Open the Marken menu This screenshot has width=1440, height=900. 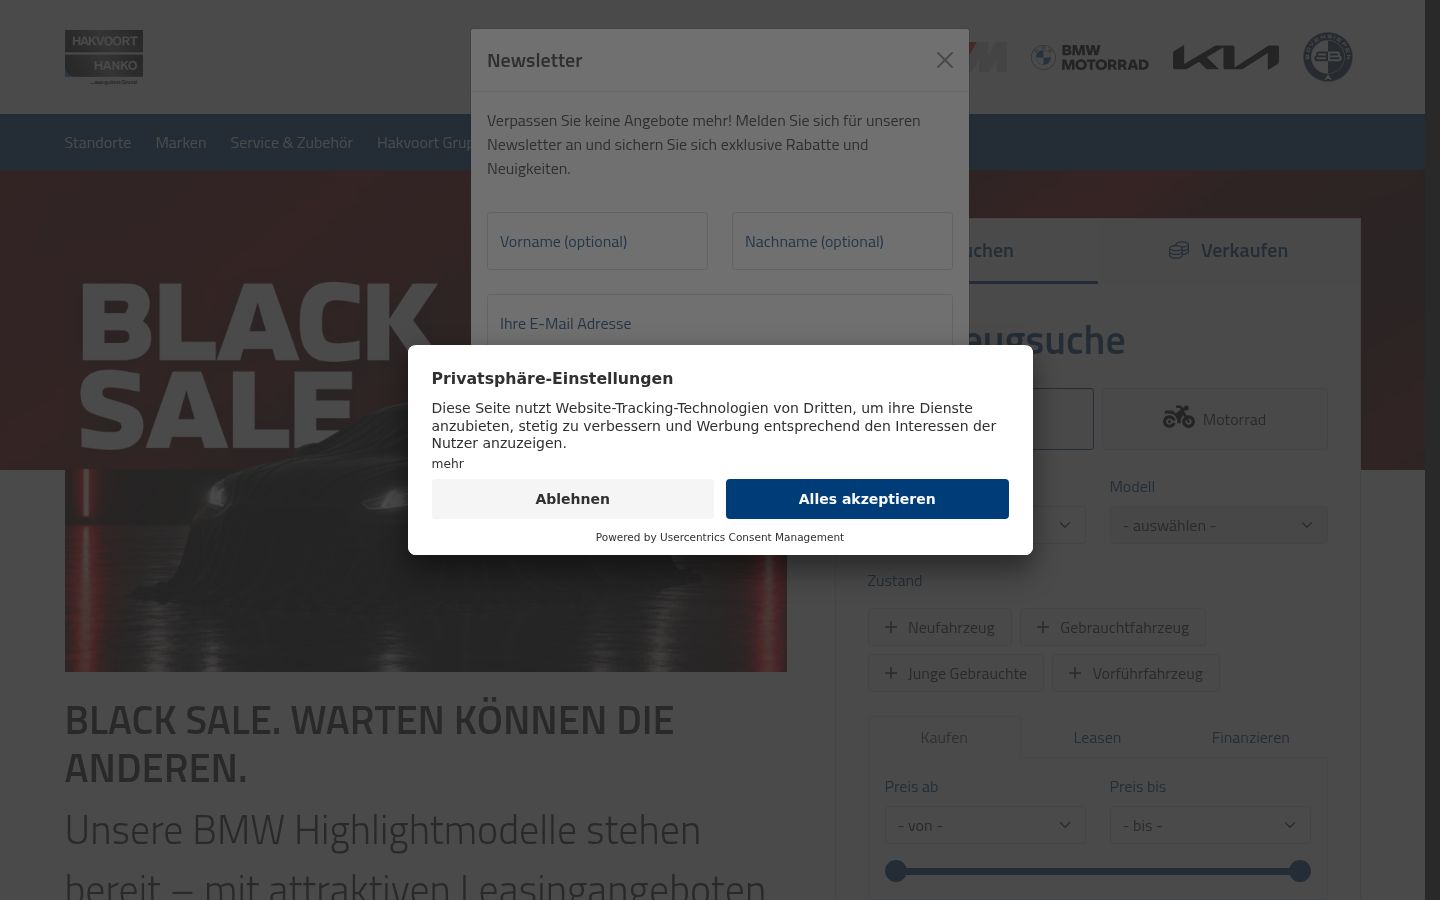pos(181,142)
